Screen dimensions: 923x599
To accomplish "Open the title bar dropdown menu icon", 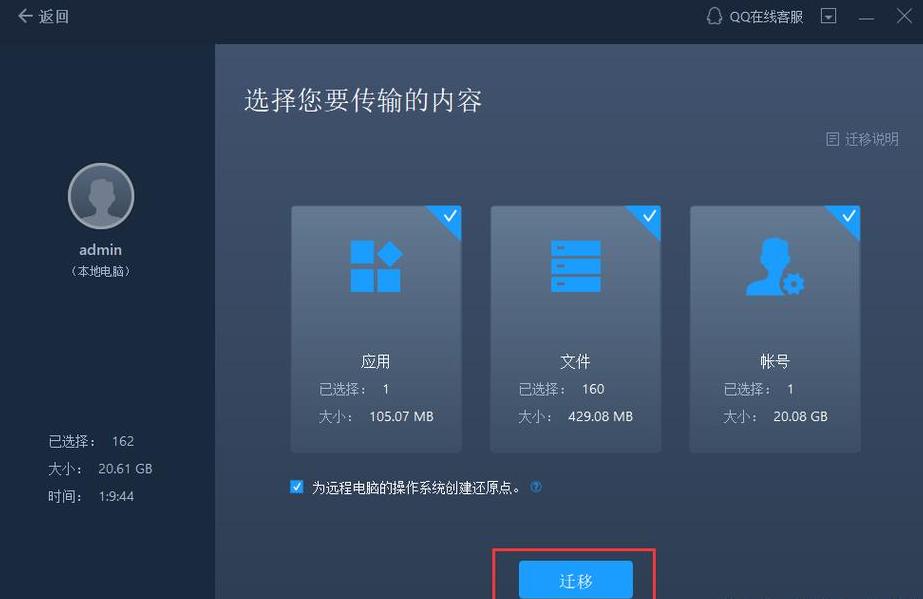I will [x=828, y=16].
